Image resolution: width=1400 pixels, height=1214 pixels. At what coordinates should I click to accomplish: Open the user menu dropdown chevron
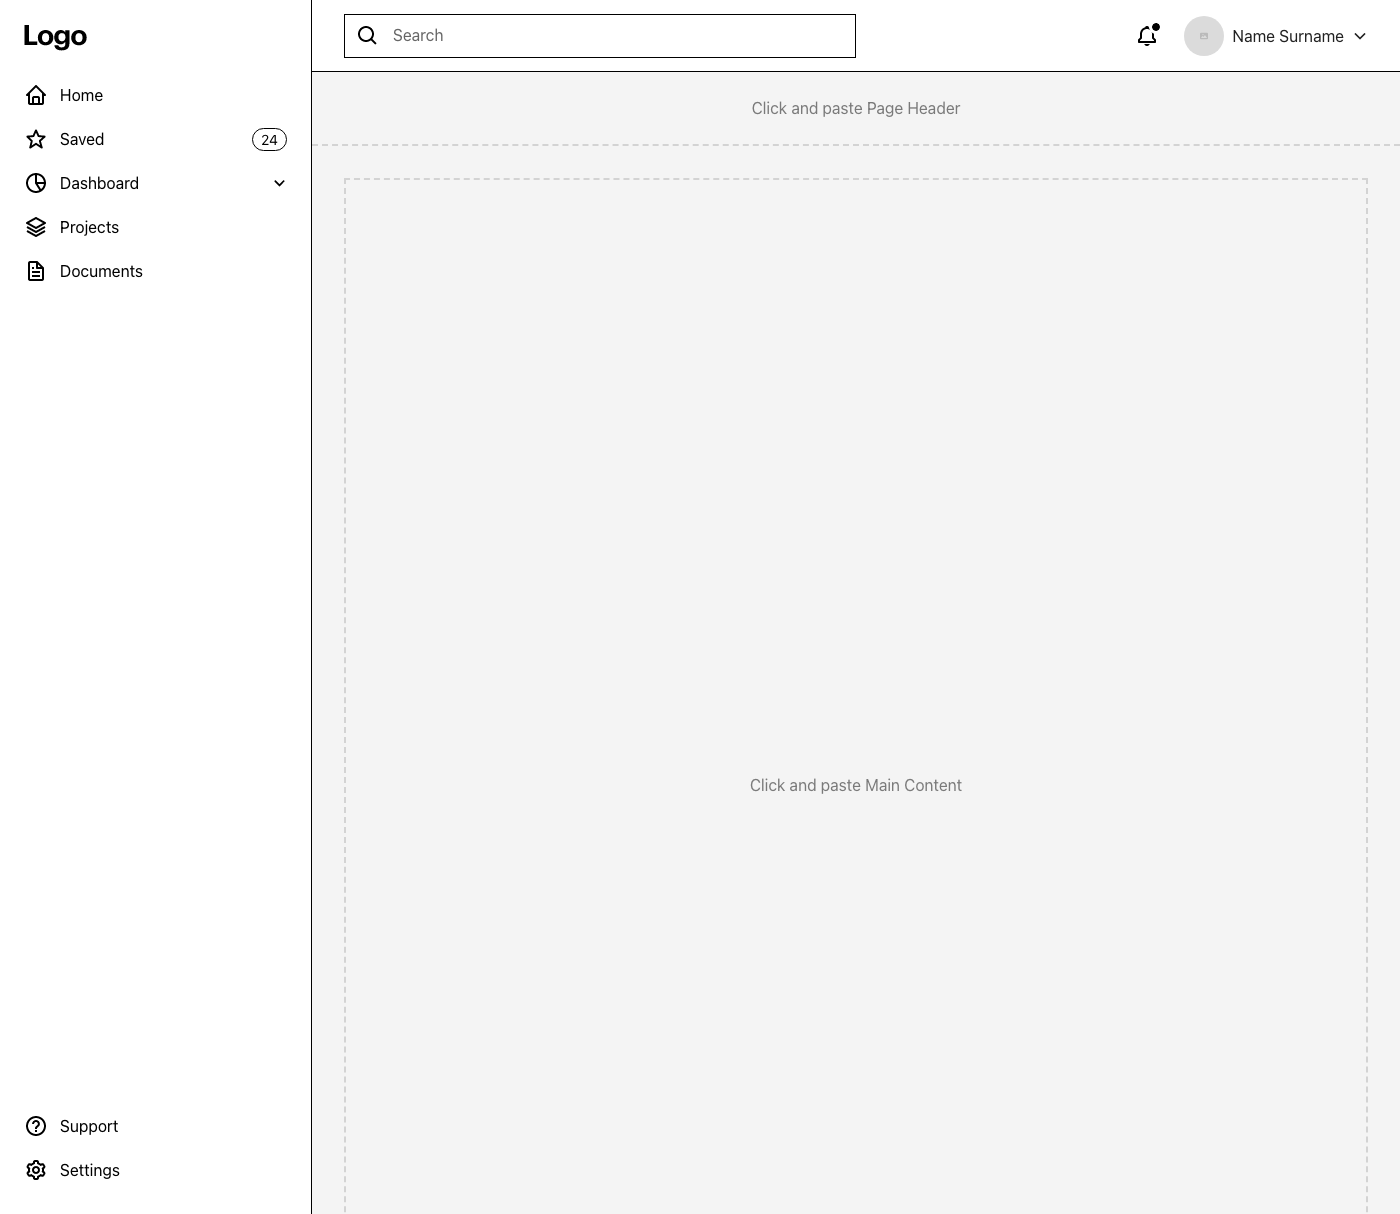(1360, 36)
